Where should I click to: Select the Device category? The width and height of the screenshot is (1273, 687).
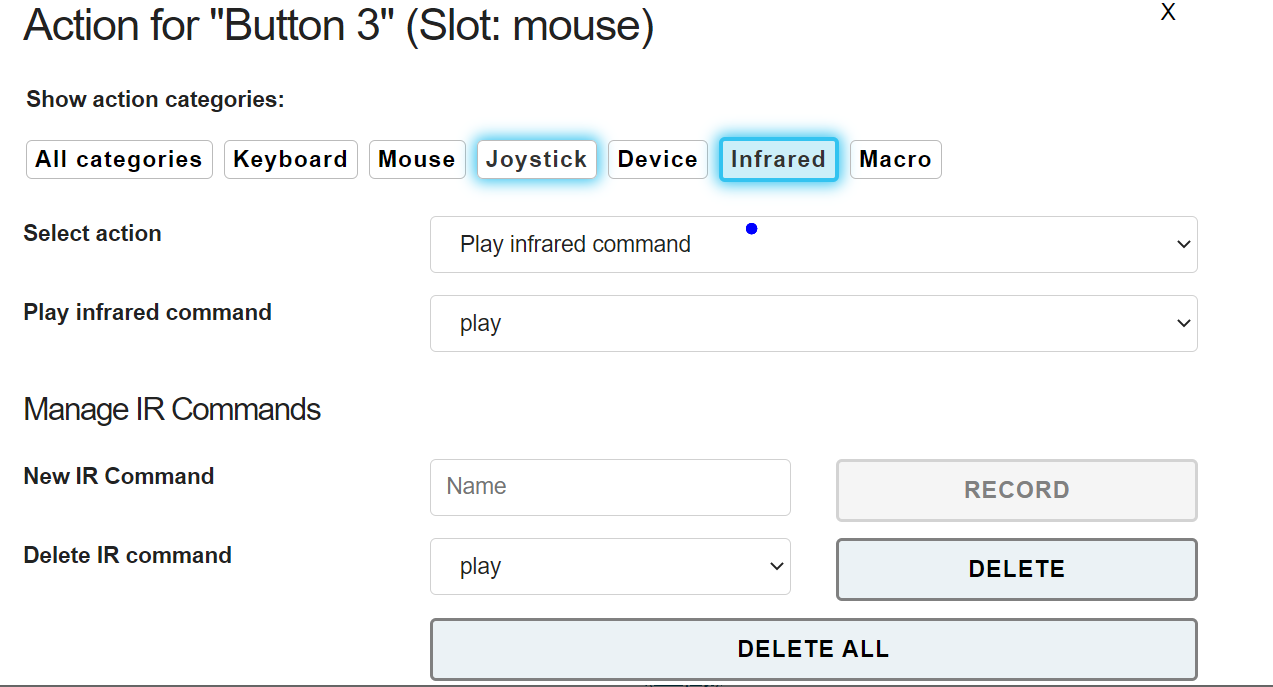pos(658,159)
